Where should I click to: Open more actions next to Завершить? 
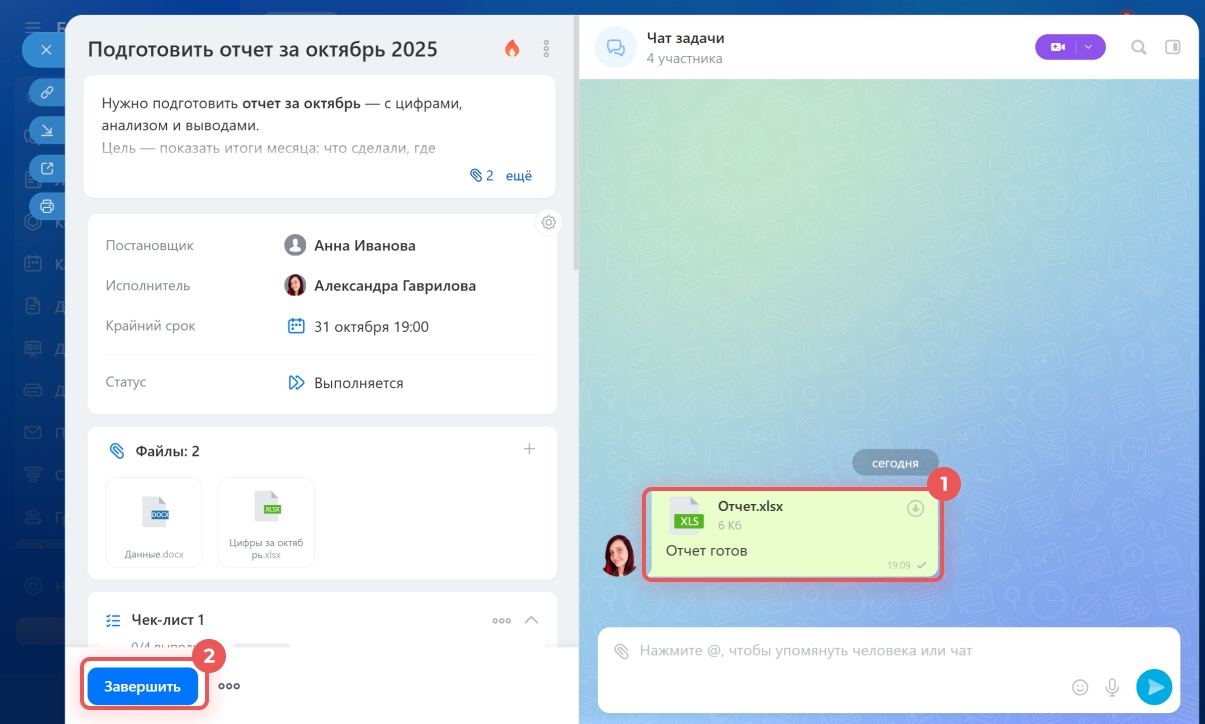229,686
